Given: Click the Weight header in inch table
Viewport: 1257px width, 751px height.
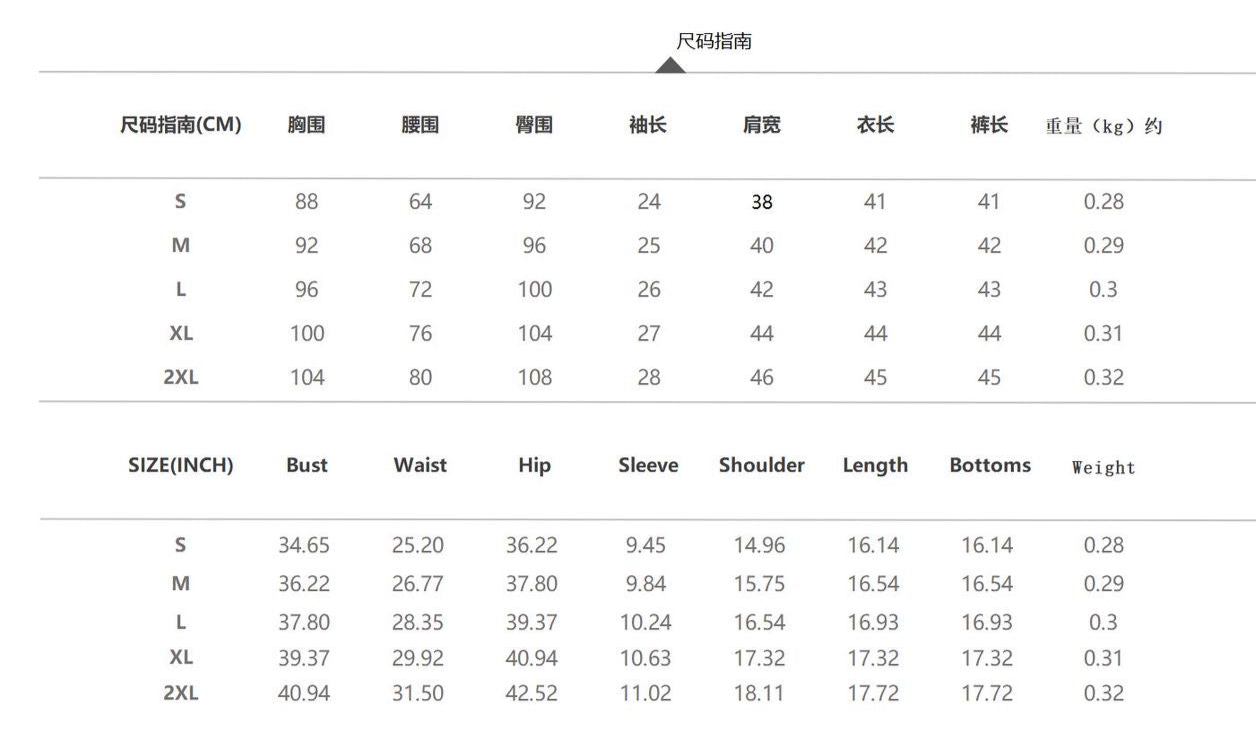Looking at the screenshot, I should pyautogui.click(x=1103, y=467).
